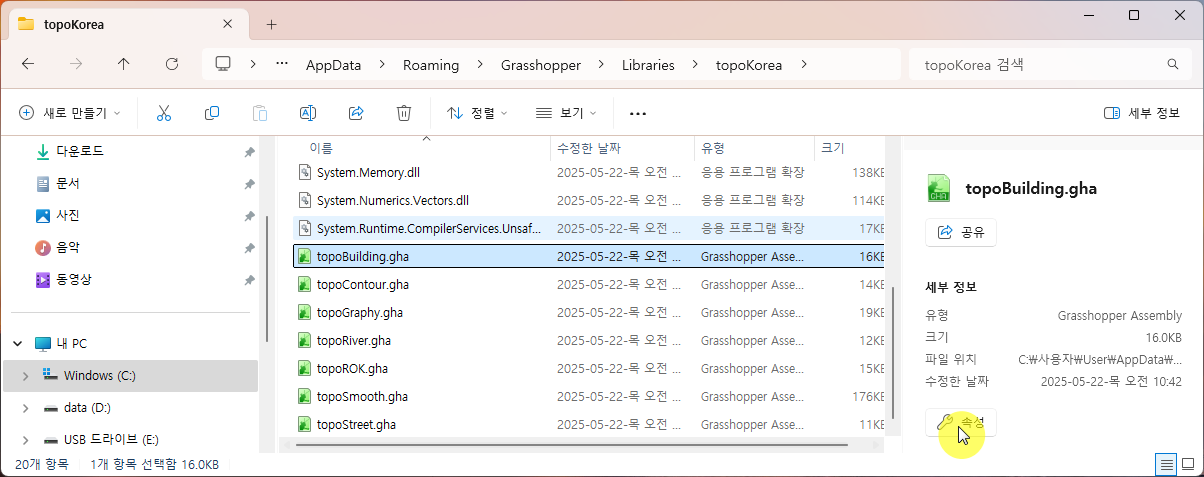1204x477 pixels.
Task: Click the 공유 share button in details pane
Action: [x=961, y=232]
